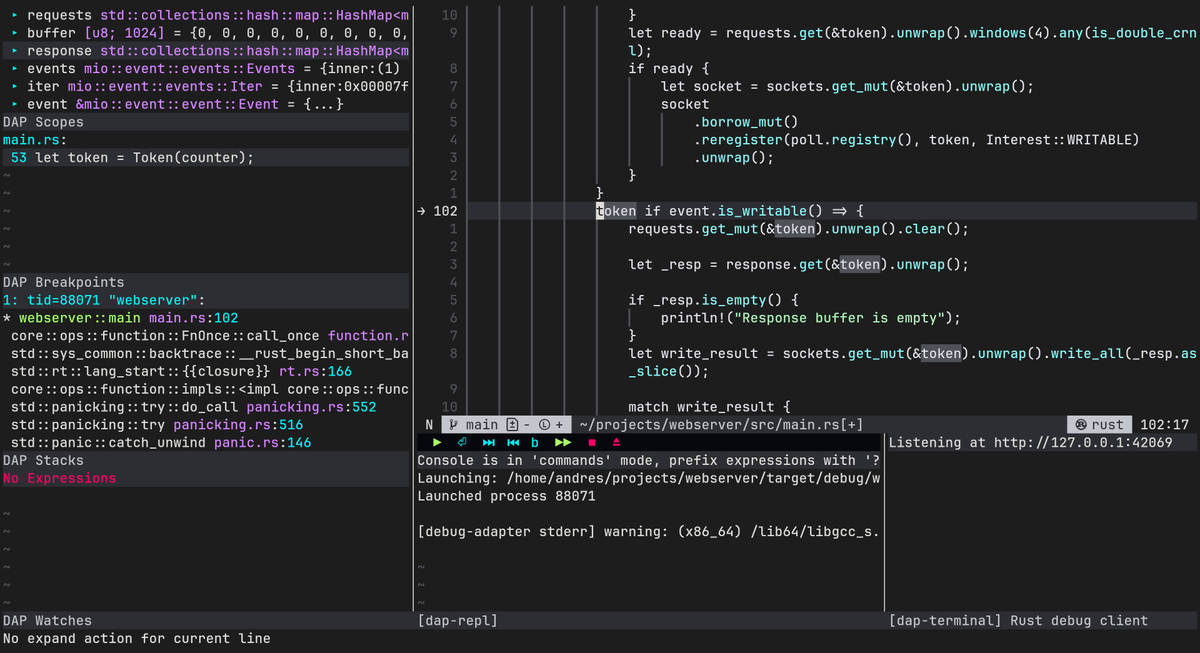Click the .reregister(poll.registry() code line
This screenshot has height=653, width=1200.
click(917, 140)
